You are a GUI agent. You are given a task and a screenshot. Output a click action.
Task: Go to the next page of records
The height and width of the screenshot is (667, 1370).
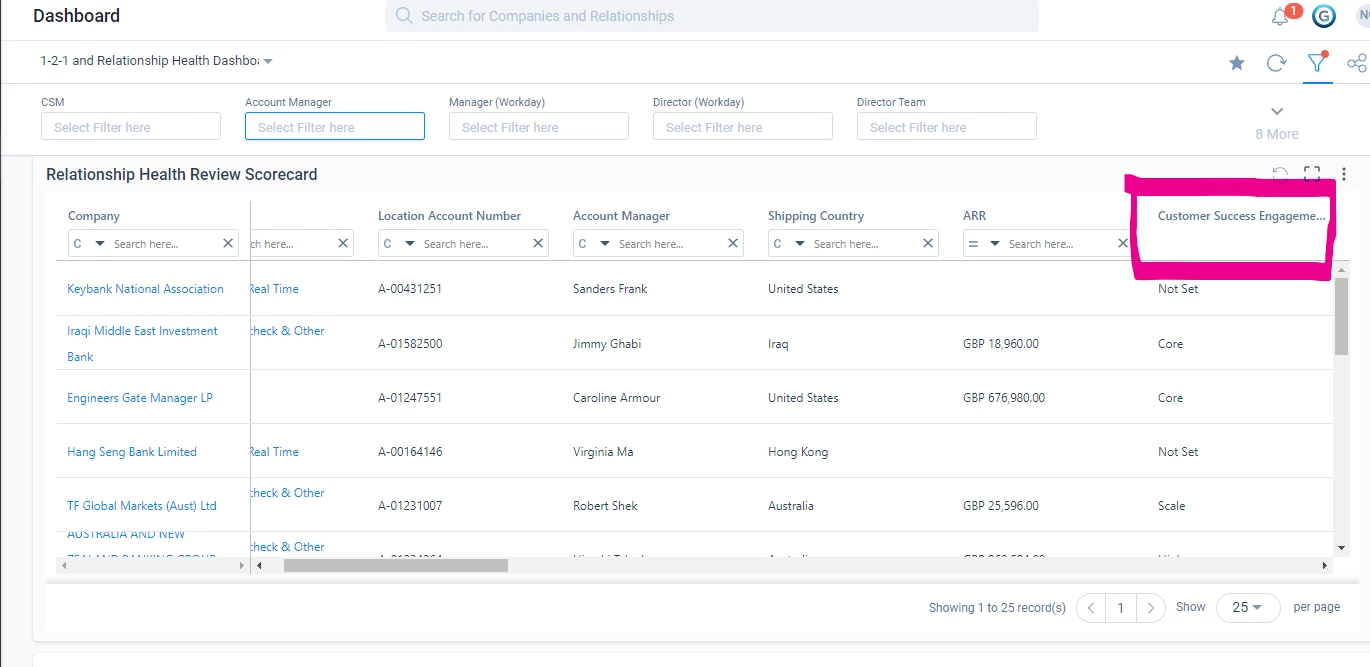[1152, 607]
